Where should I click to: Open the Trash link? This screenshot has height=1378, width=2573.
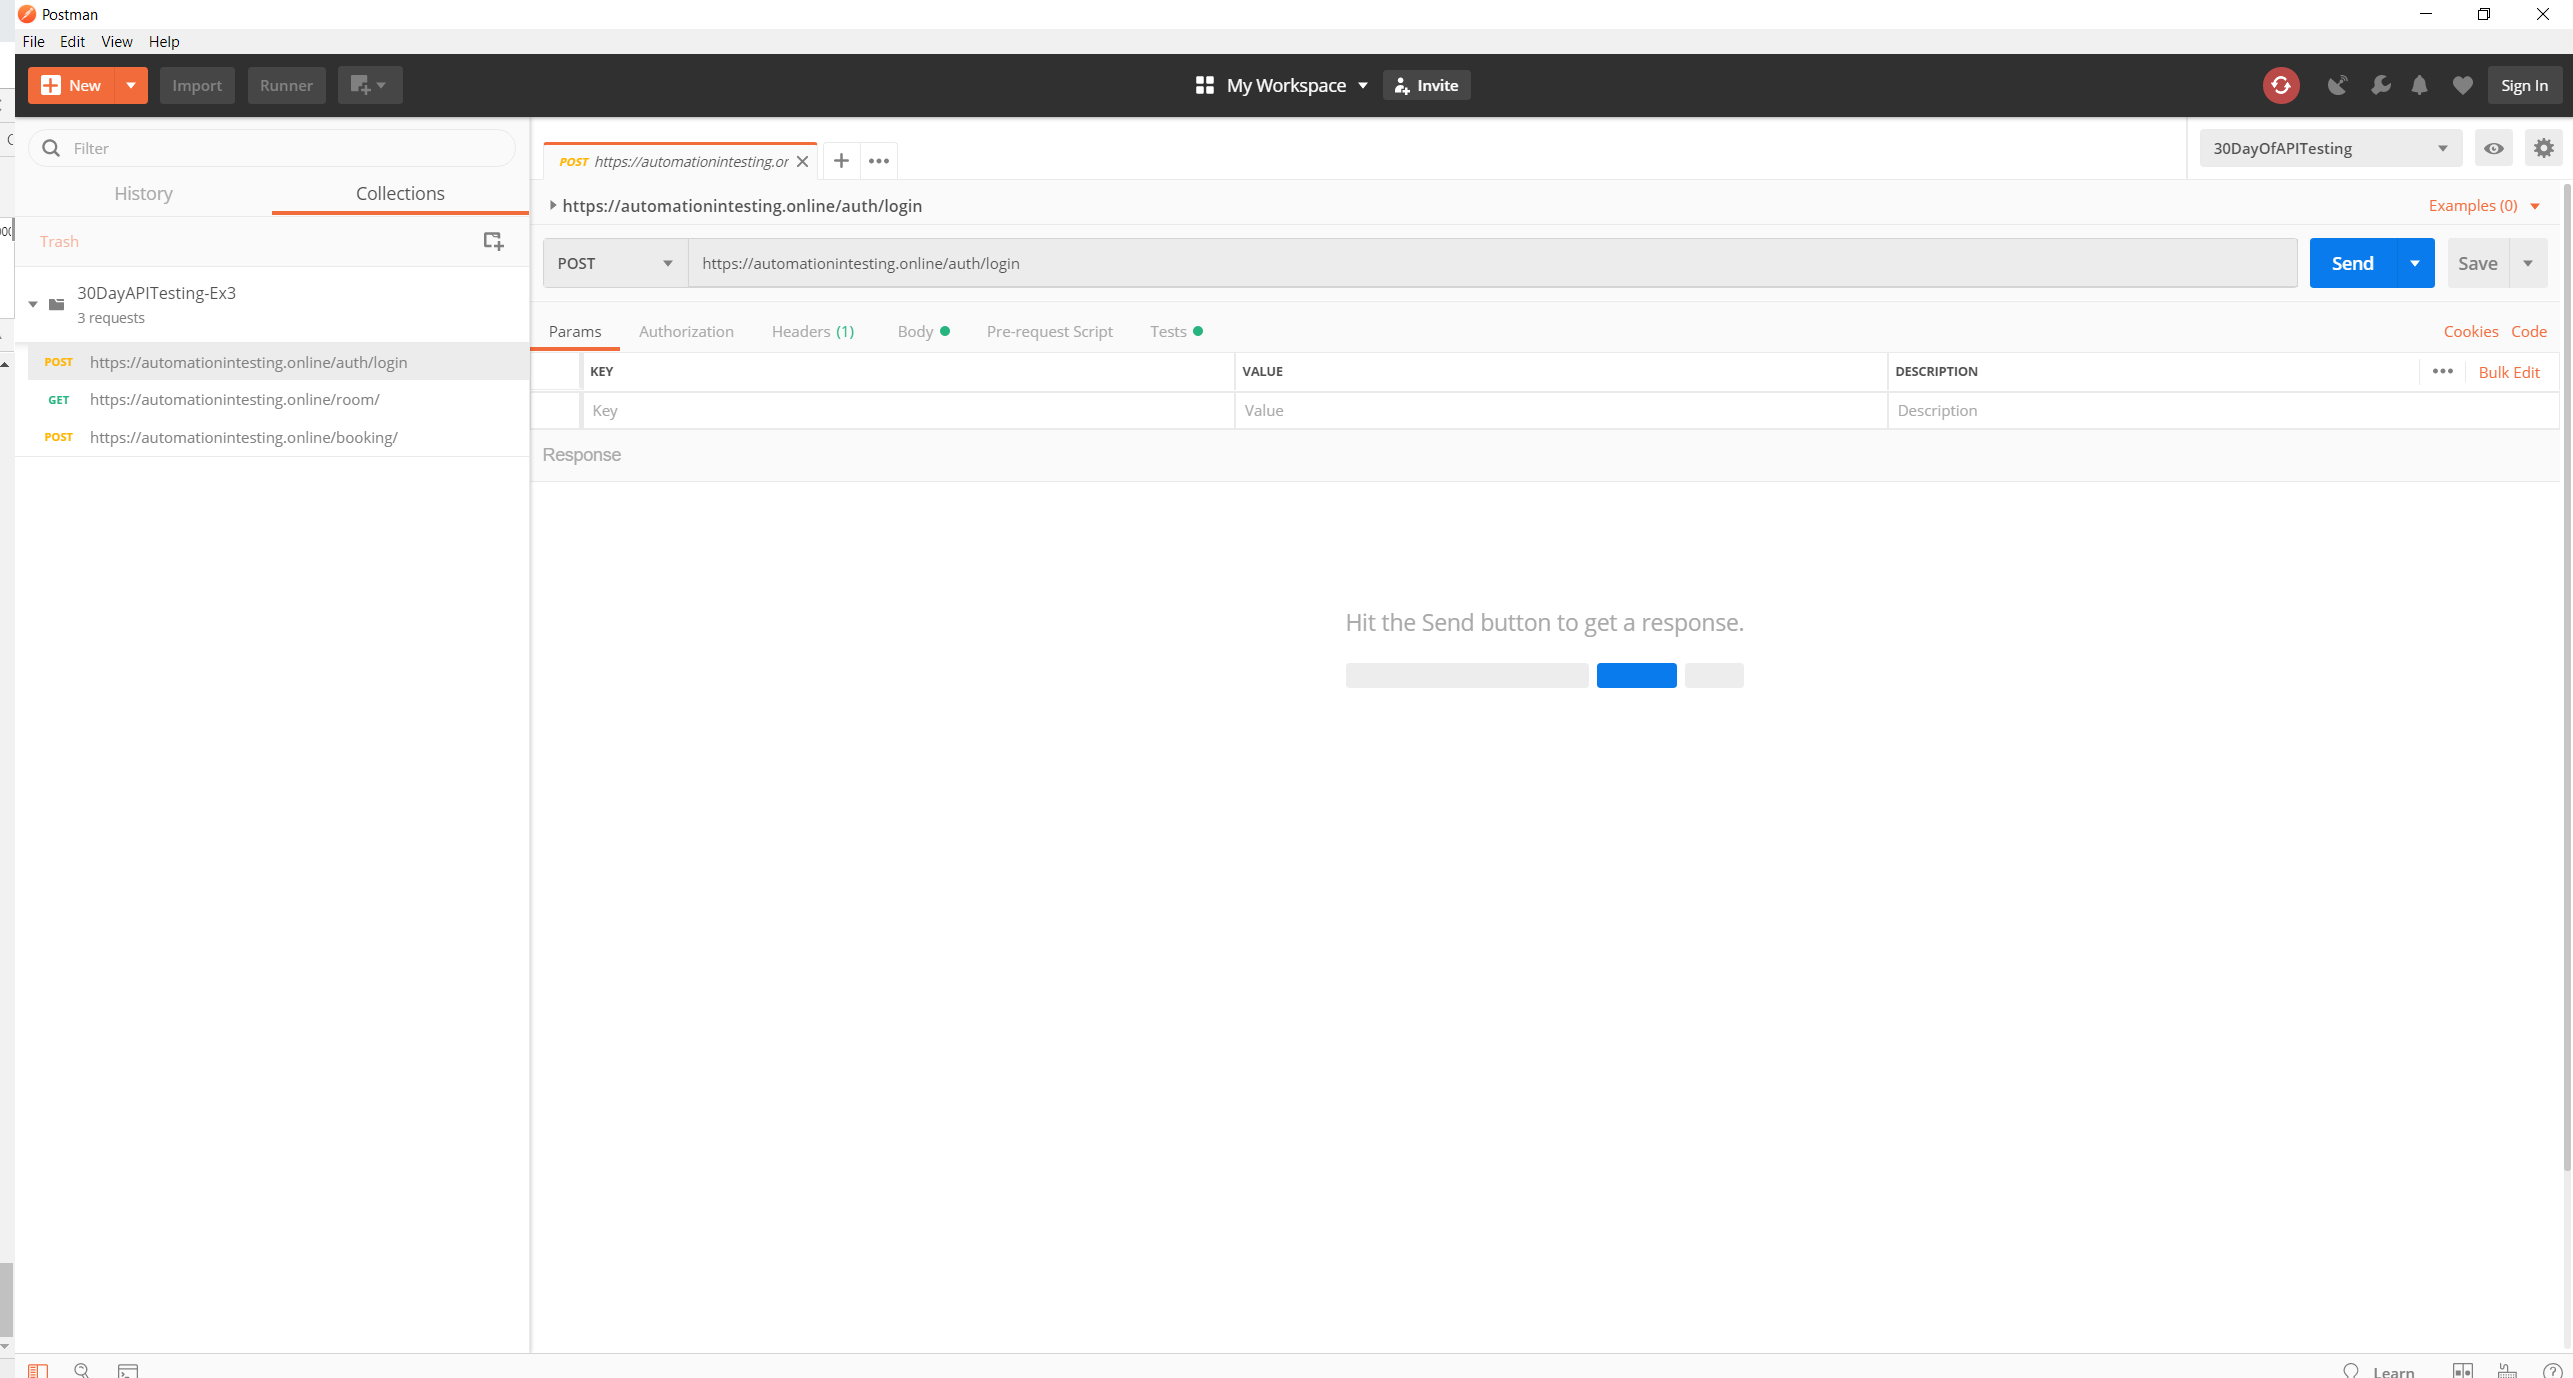pyautogui.click(x=59, y=241)
